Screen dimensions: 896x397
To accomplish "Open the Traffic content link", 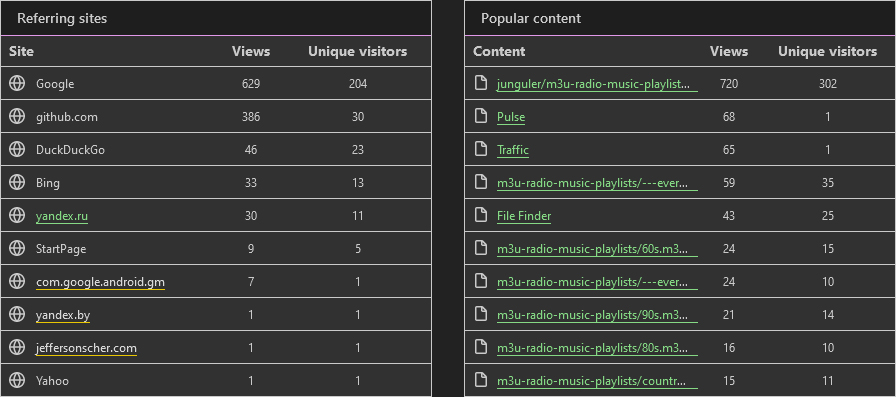I will (x=513, y=150).
